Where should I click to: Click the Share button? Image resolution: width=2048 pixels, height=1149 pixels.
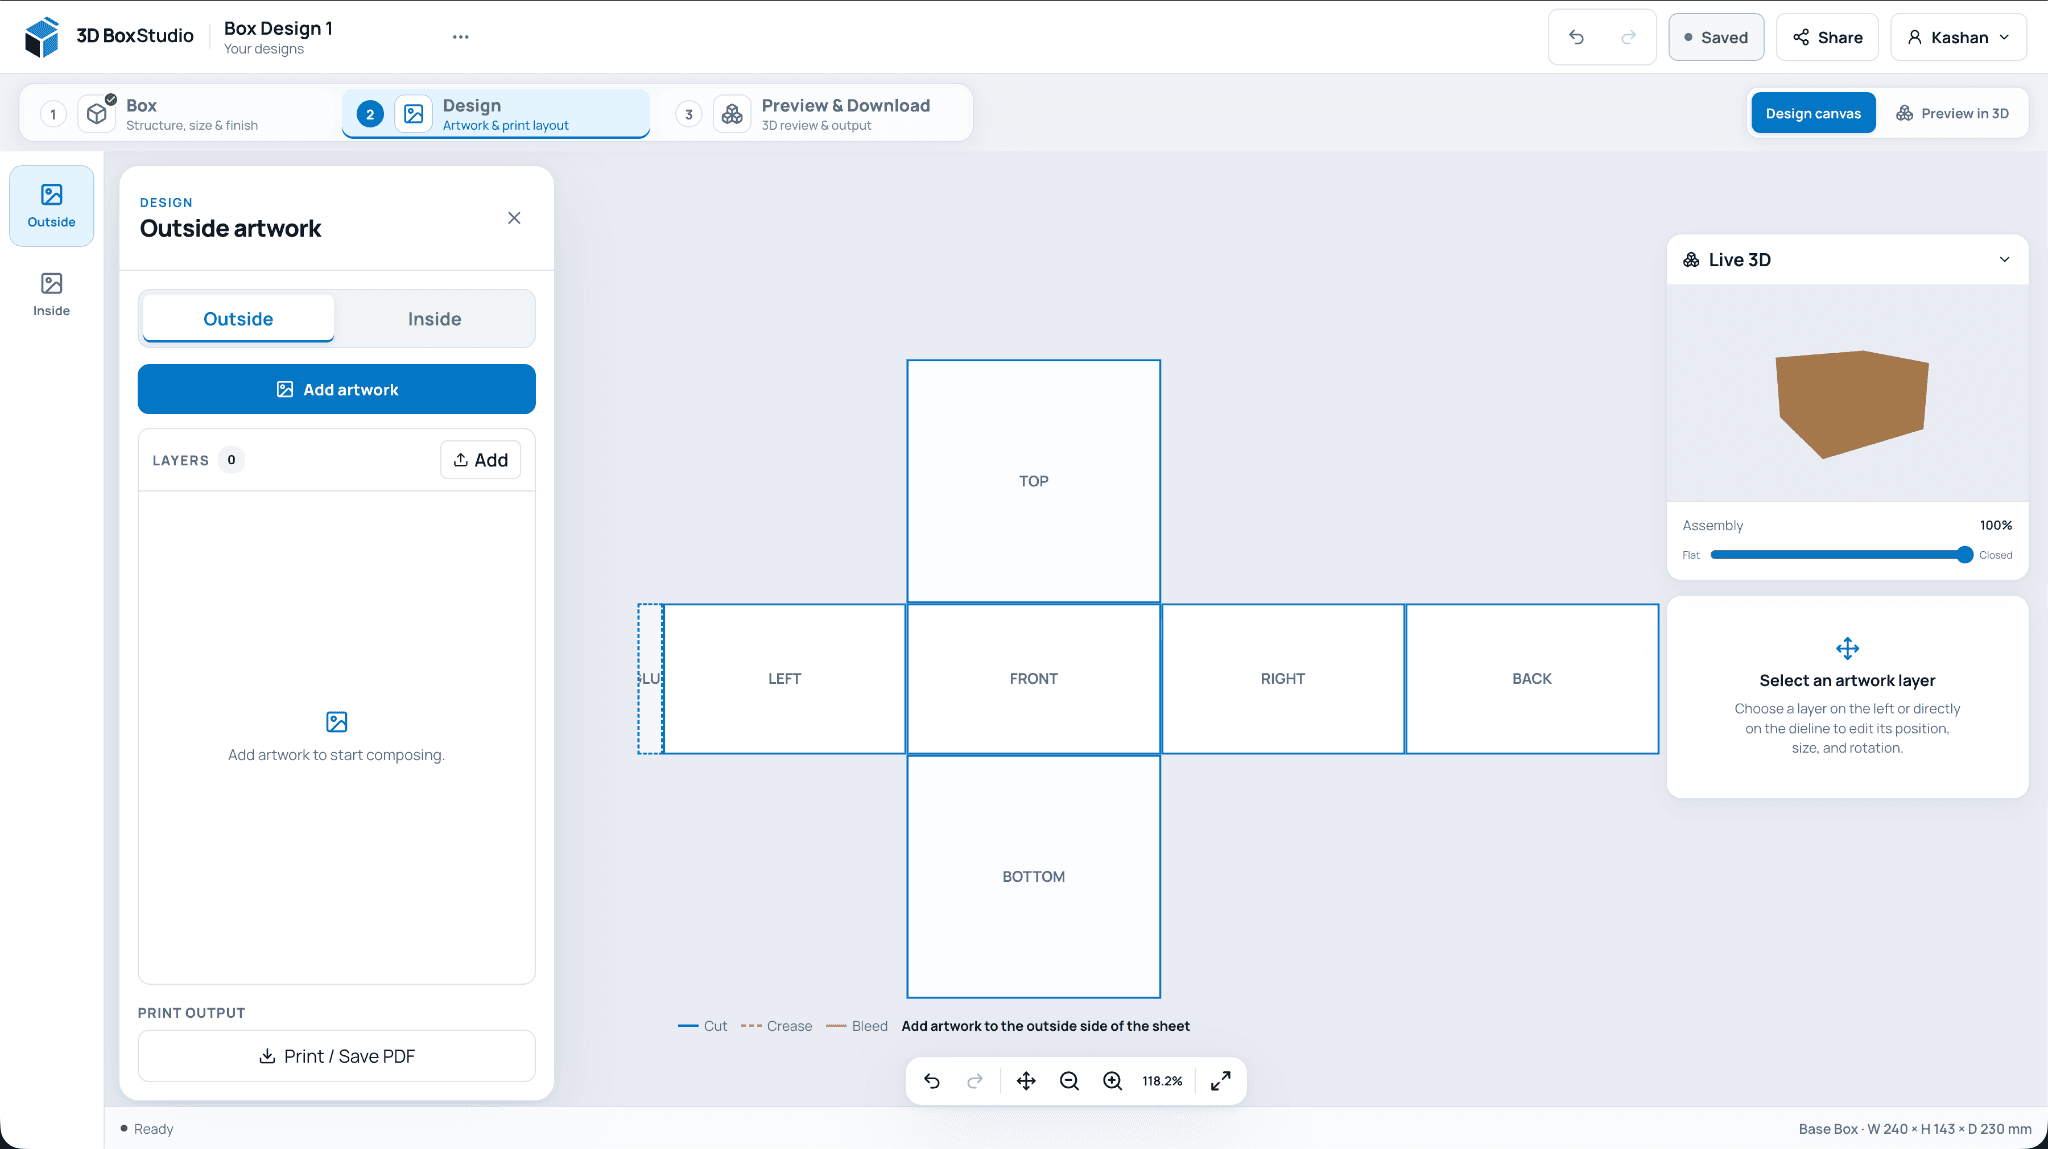pyautogui.click(x=1827, y=37)
